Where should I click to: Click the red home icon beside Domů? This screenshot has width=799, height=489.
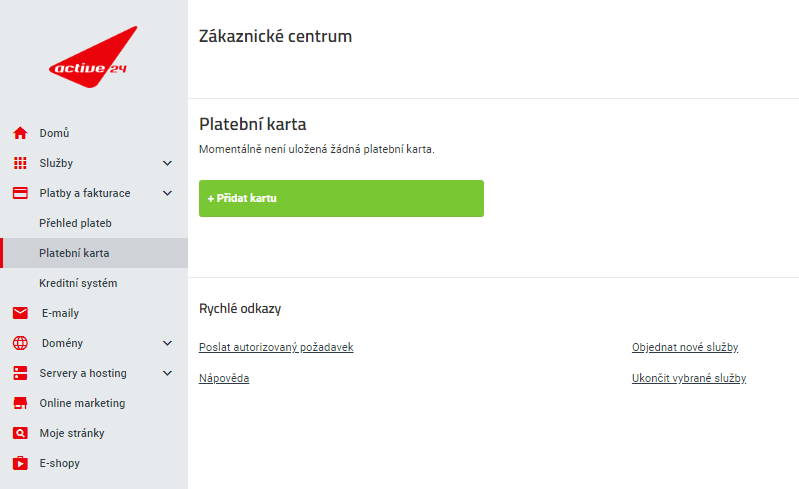(20, 133)
